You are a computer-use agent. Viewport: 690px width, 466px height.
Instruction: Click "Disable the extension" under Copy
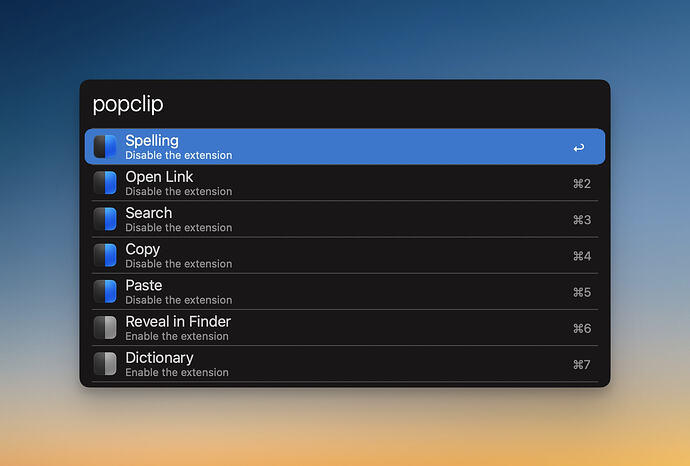pyautogui.click(x=179, y=264)
